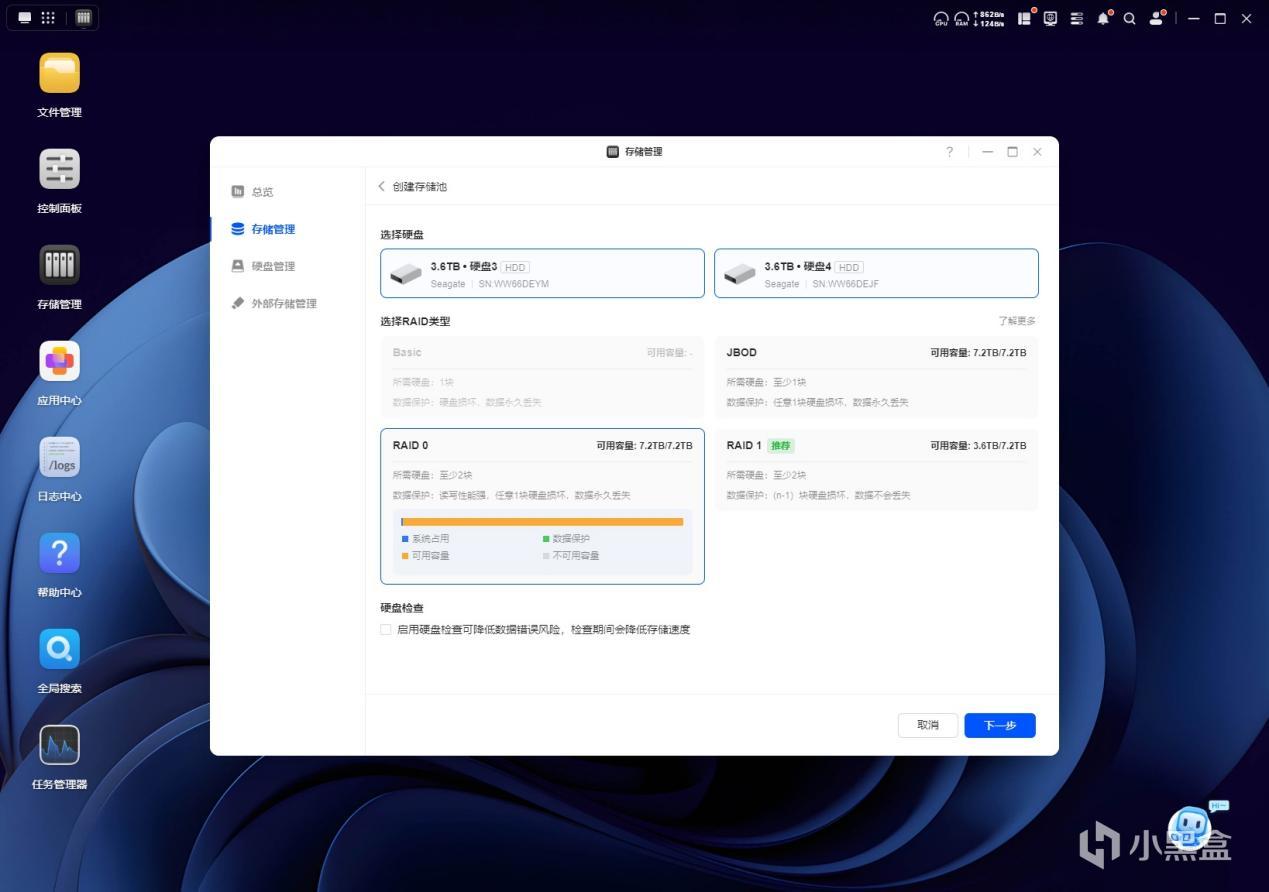The width and height of the screenshot is (1269, 892).
Task: Open the 文件管理 desktop icon
Action: (x=59, y=73)
